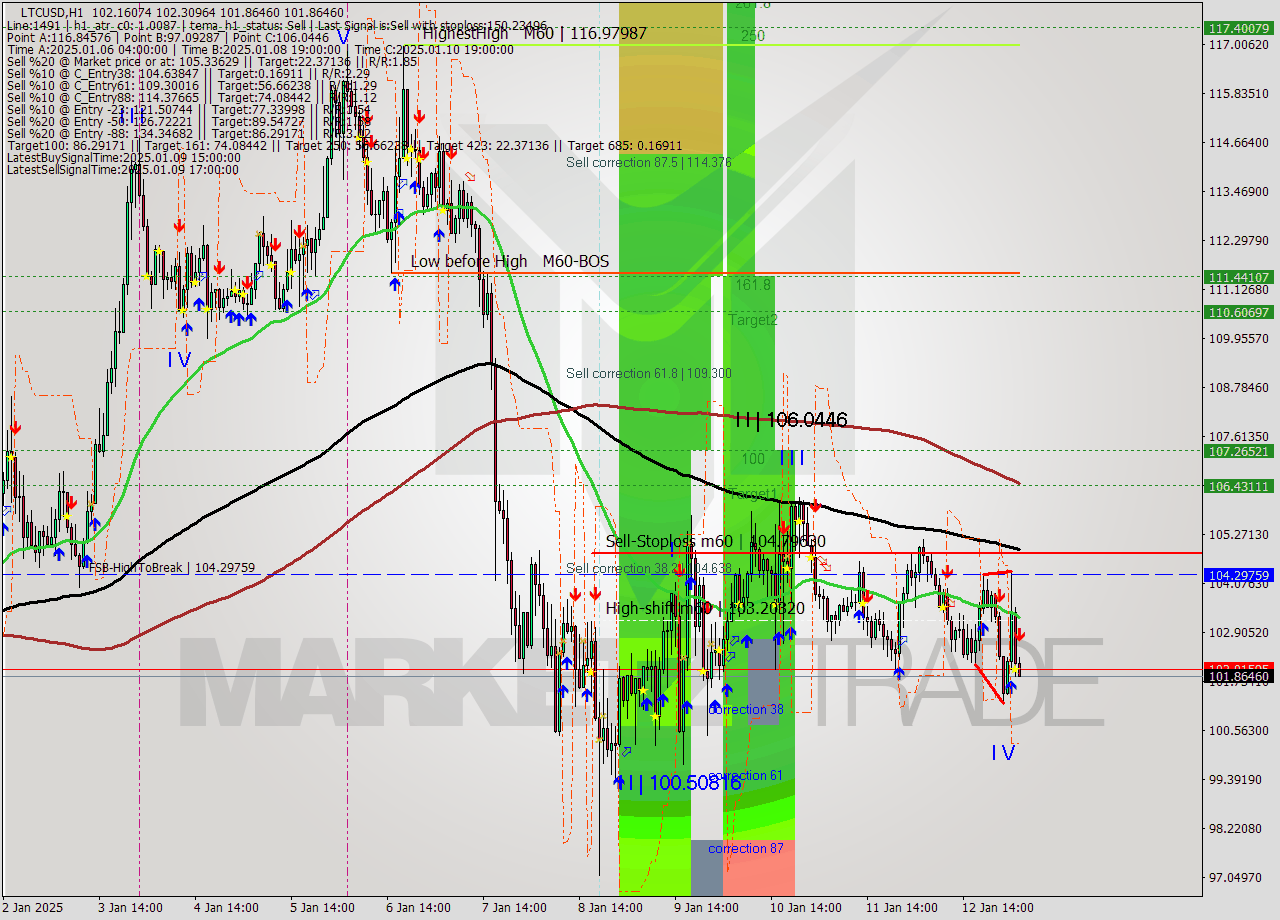Image resolution: width=1280 pixels, height=920 pixels.
Task: Click 'Sell correction 87.5 | 114.376' label
Action: [x=649, y=162]
